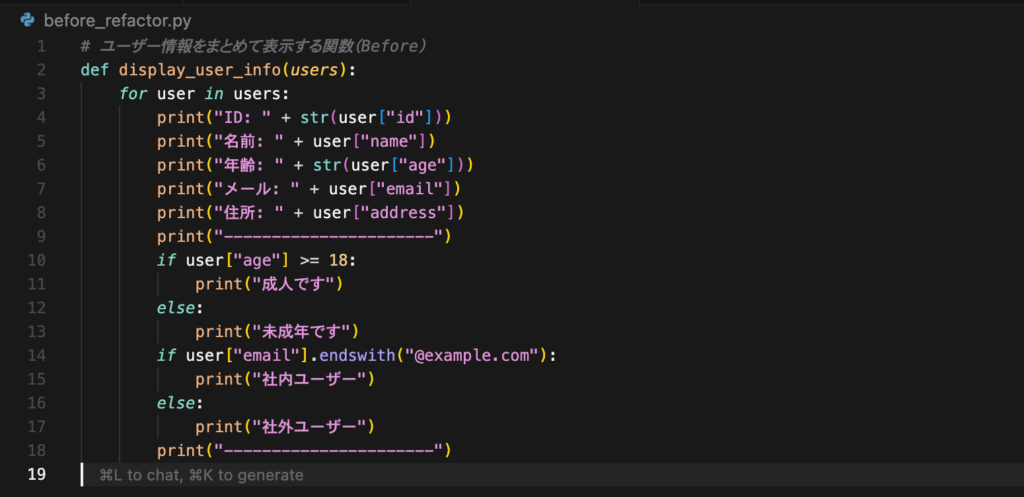Click the else keyword on line 16
1024x497 pixels.
[176, 404]
